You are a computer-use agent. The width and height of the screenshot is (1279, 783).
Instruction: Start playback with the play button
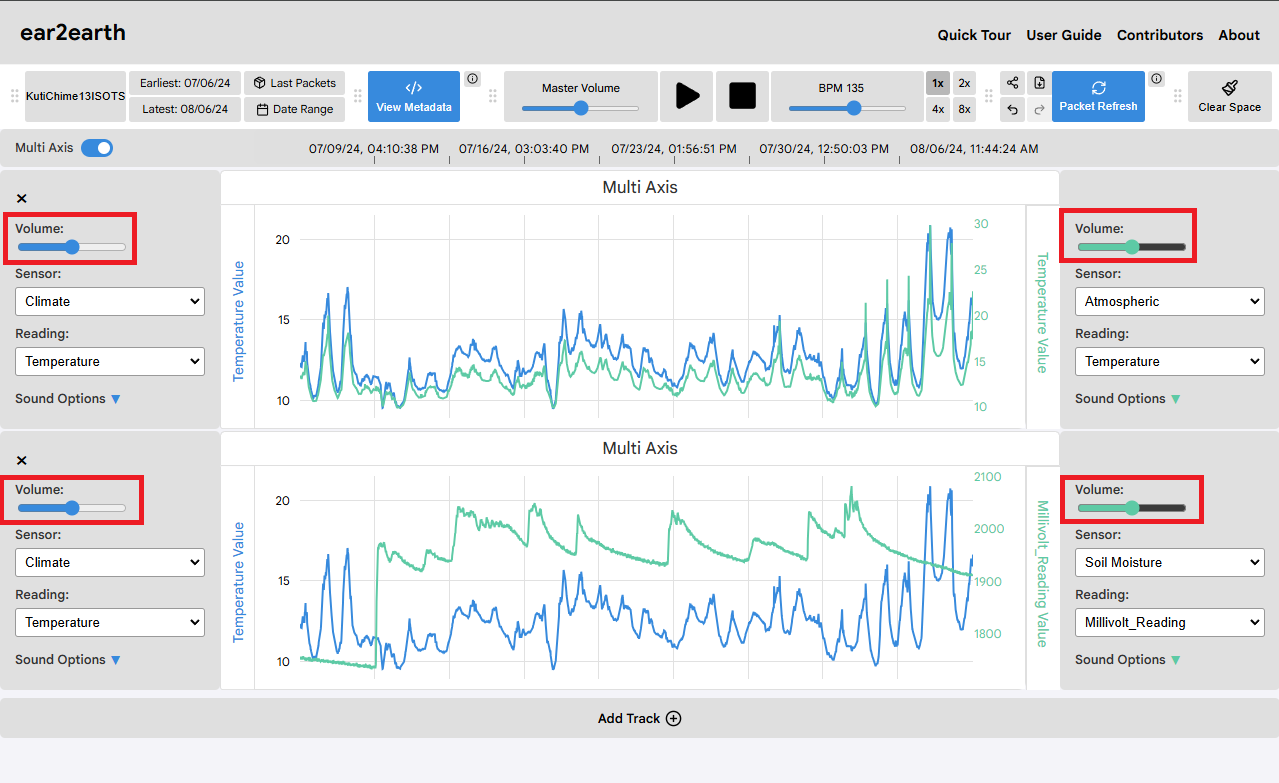click(687, 96)
